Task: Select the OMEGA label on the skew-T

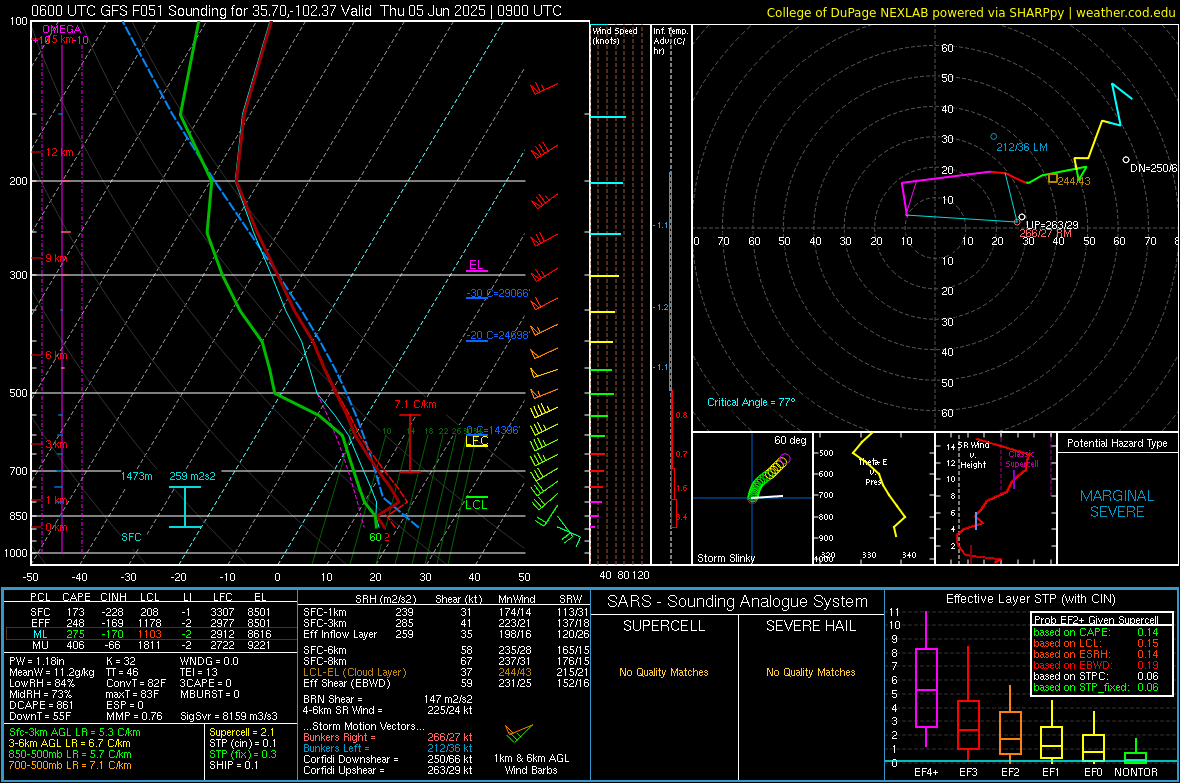Action: [62, 29]
